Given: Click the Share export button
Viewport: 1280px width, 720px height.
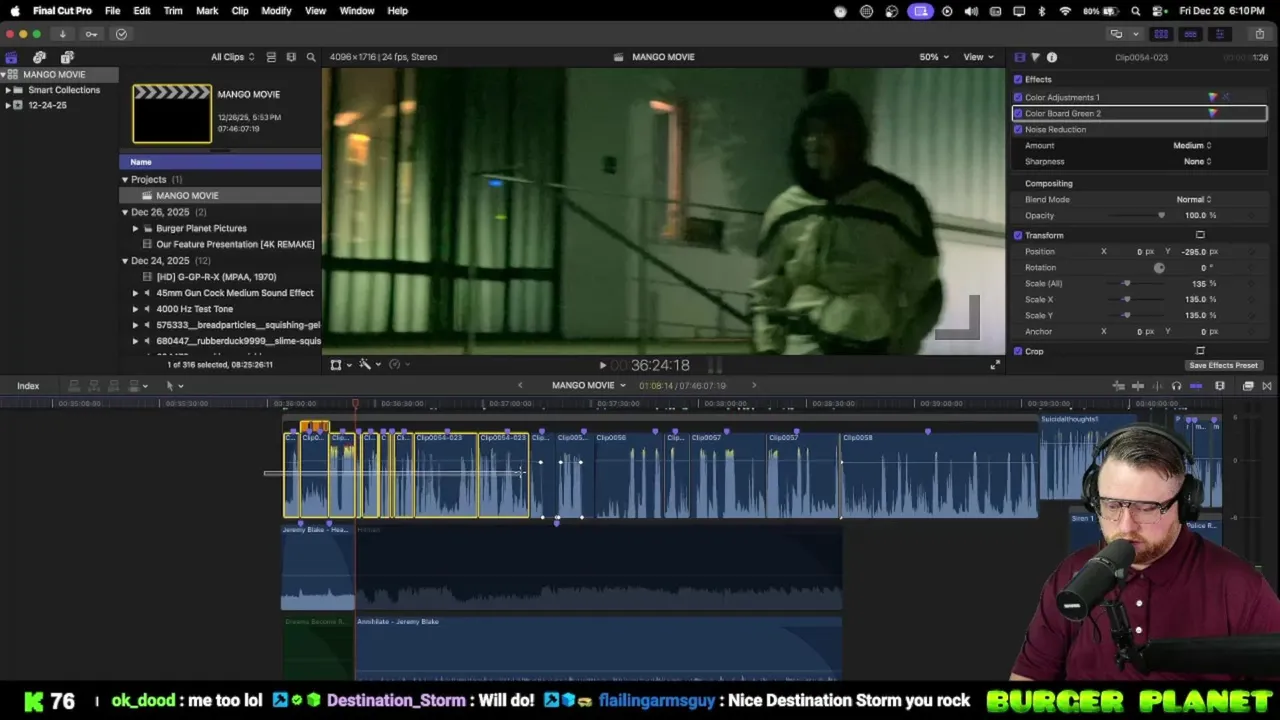Looking at the screenshot, I should pos(1259,34).
